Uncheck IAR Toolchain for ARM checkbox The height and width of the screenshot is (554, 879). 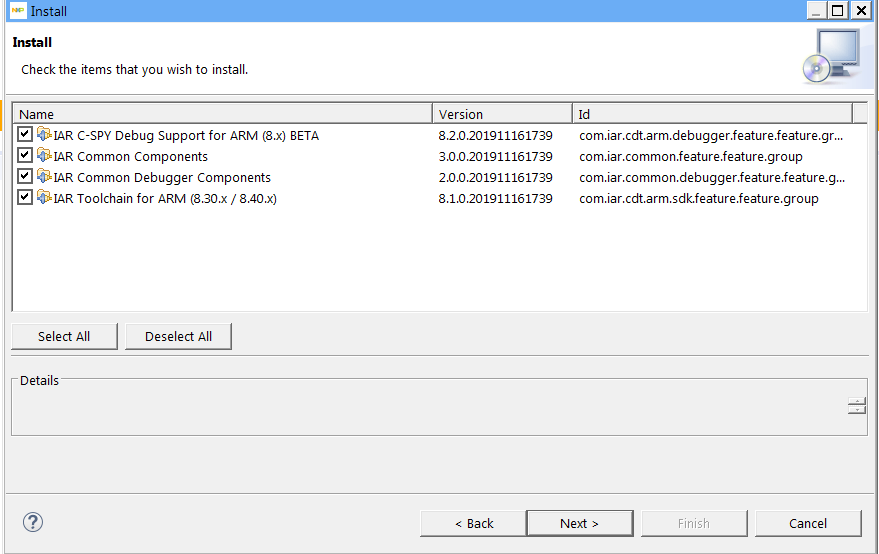(25, 197)
